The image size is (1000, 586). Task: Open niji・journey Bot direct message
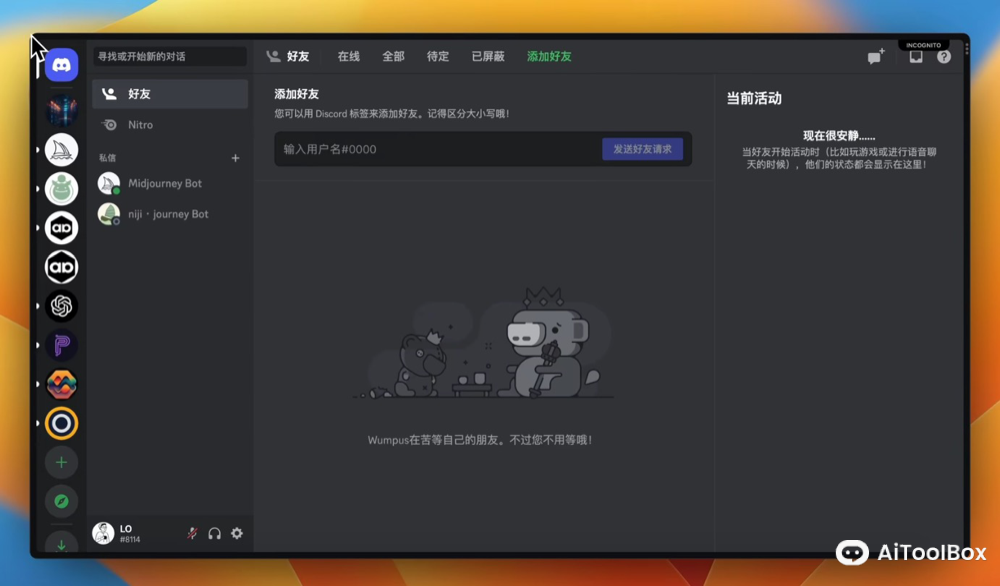point(170,214)
